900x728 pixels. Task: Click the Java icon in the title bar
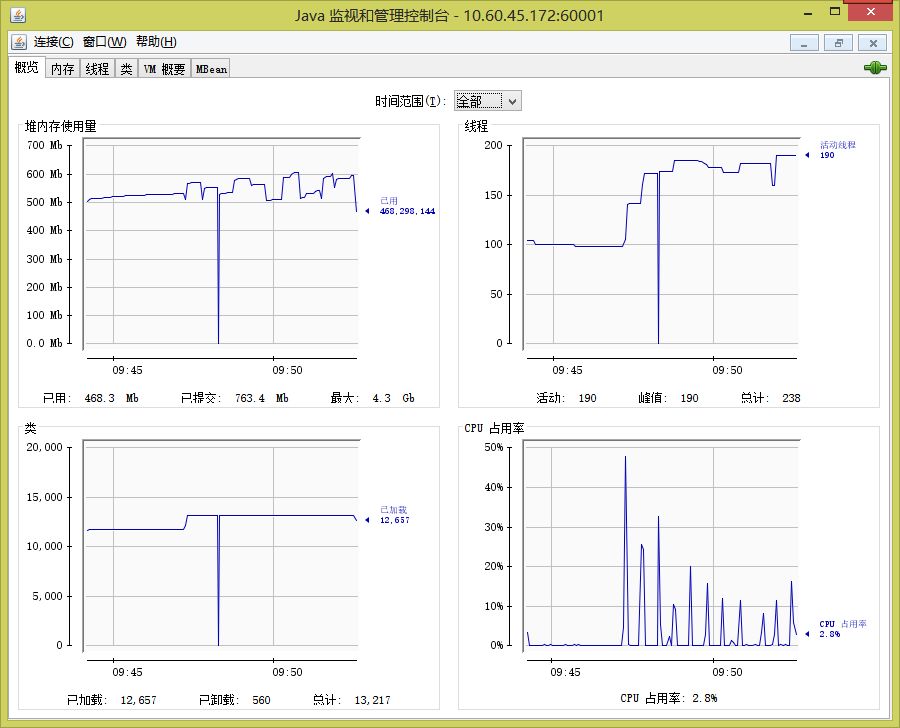pyautogui.click(x=18, y=15)
